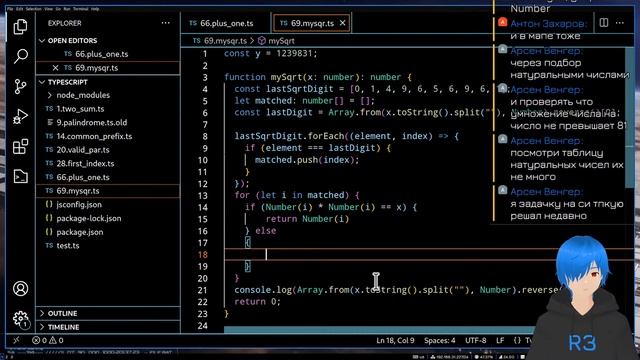The height and width of the screenshot is (360, 640).
Task: Open the Edit menu
Action: [20, 9]
